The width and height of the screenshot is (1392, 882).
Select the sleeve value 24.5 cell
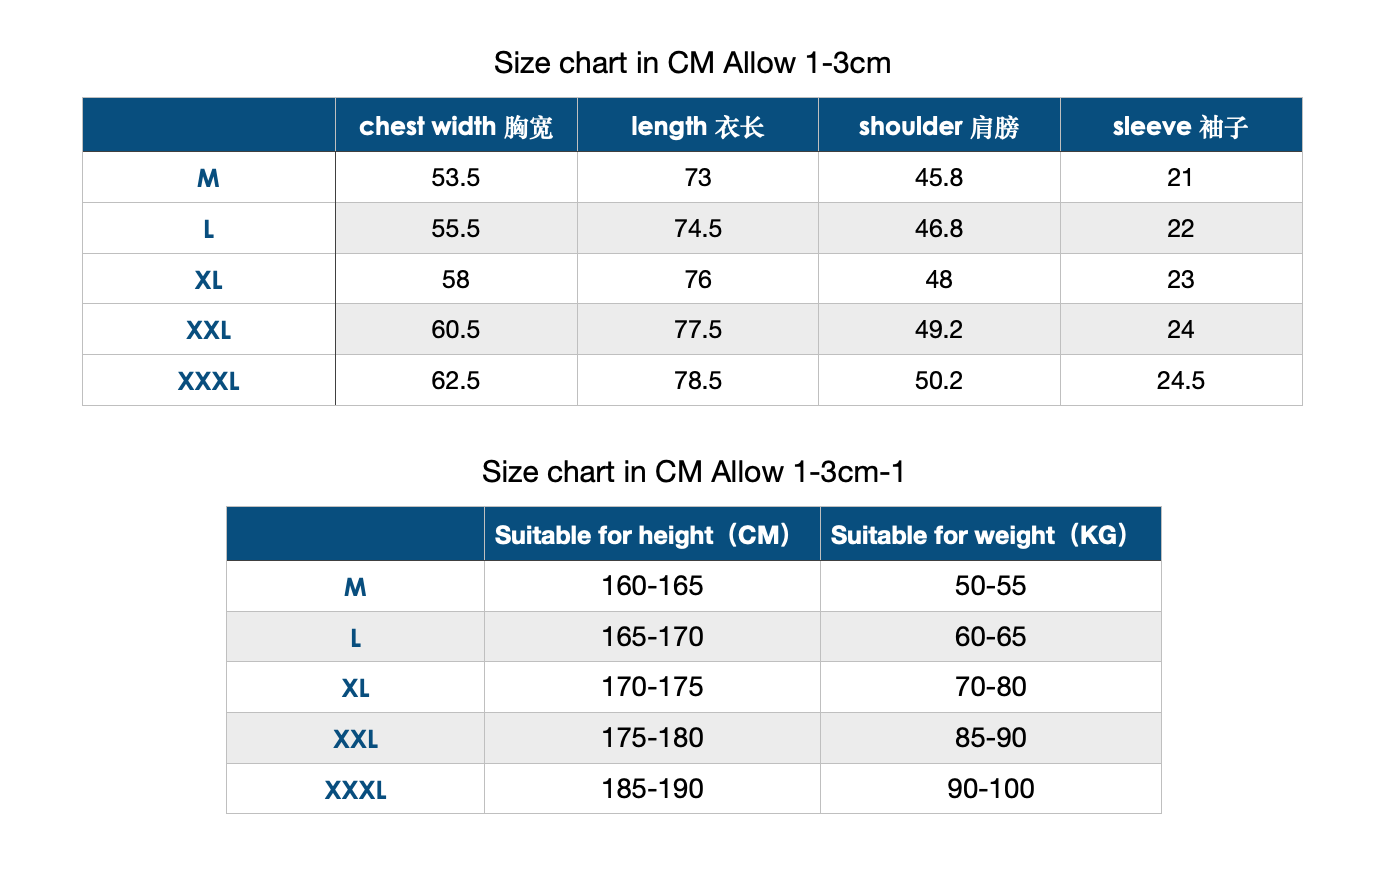[1181, 381]
